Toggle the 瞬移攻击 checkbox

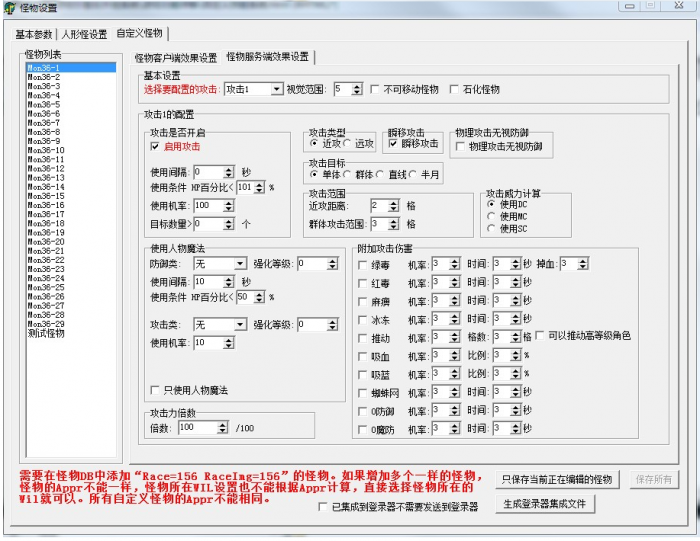pyautogui.click(x=393, y=144)
